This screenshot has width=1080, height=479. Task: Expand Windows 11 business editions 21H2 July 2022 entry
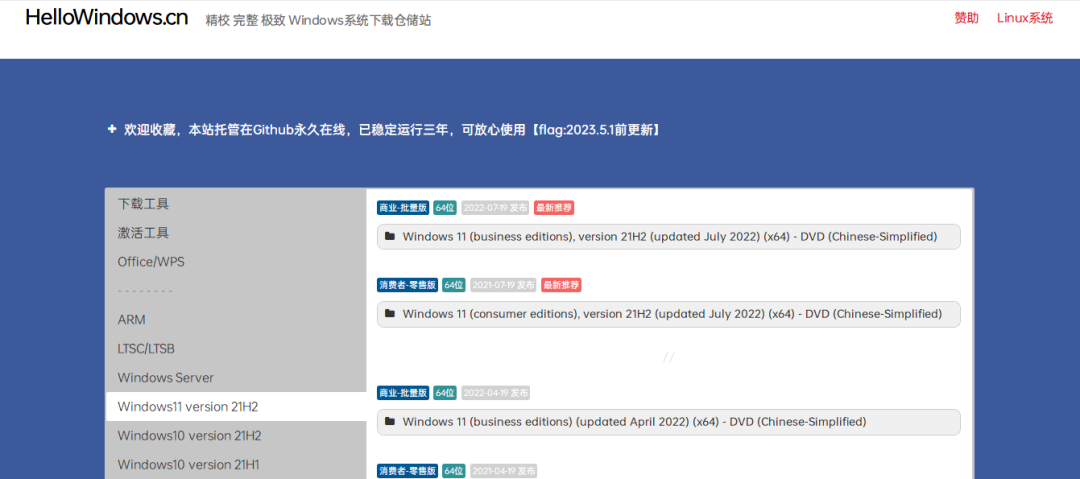[x=669, y=236]
